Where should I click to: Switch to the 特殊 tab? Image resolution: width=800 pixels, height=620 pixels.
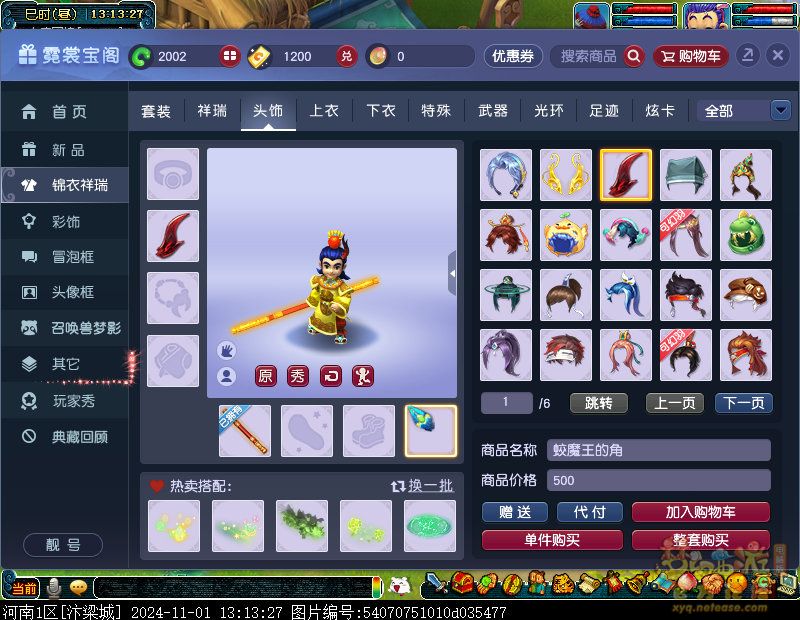click(x=436, y=111)
